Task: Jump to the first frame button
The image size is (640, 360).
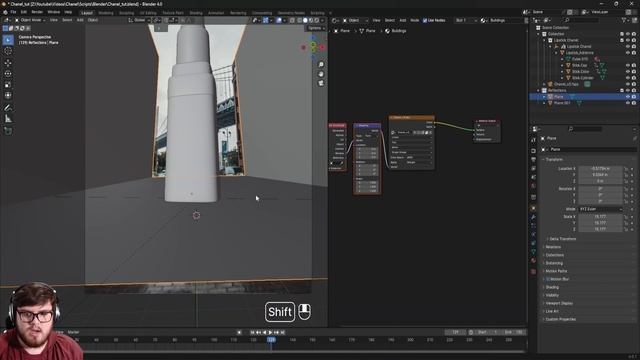Action: pyautogui.click(x=252, y=333)
